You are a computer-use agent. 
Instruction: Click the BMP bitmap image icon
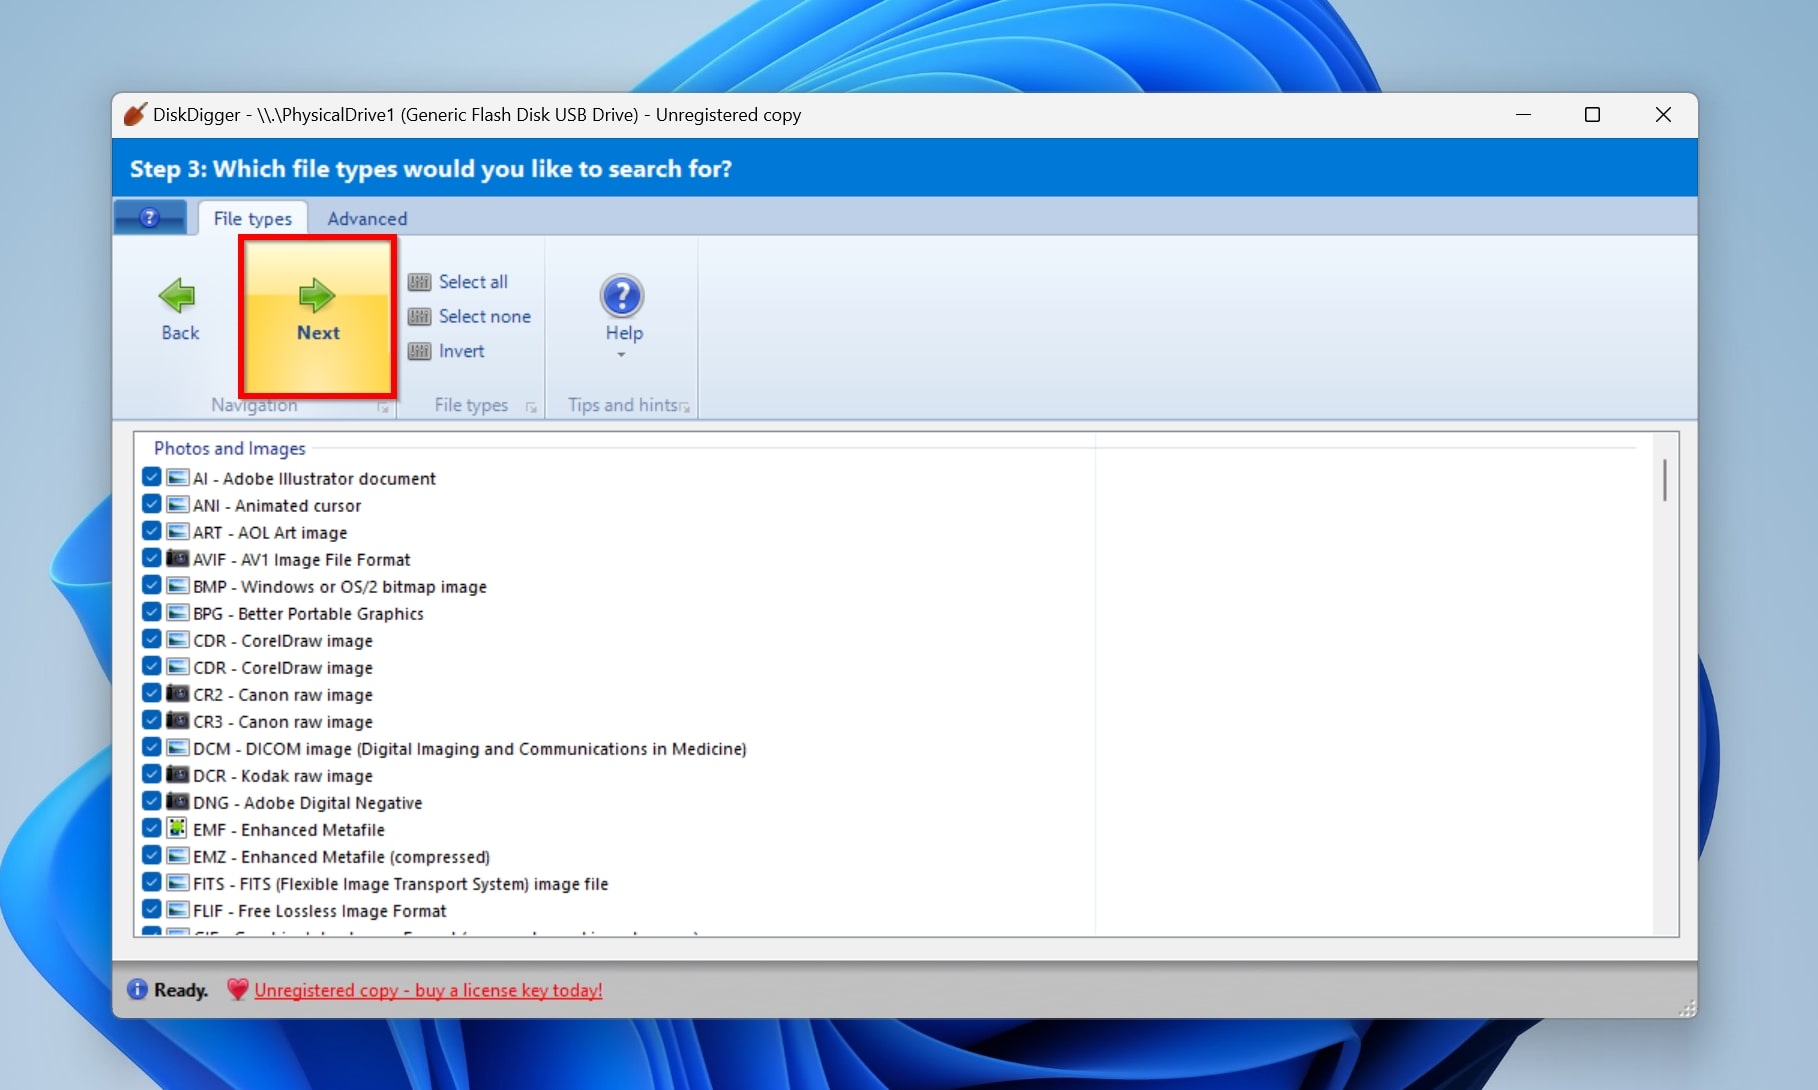(178, 585)
